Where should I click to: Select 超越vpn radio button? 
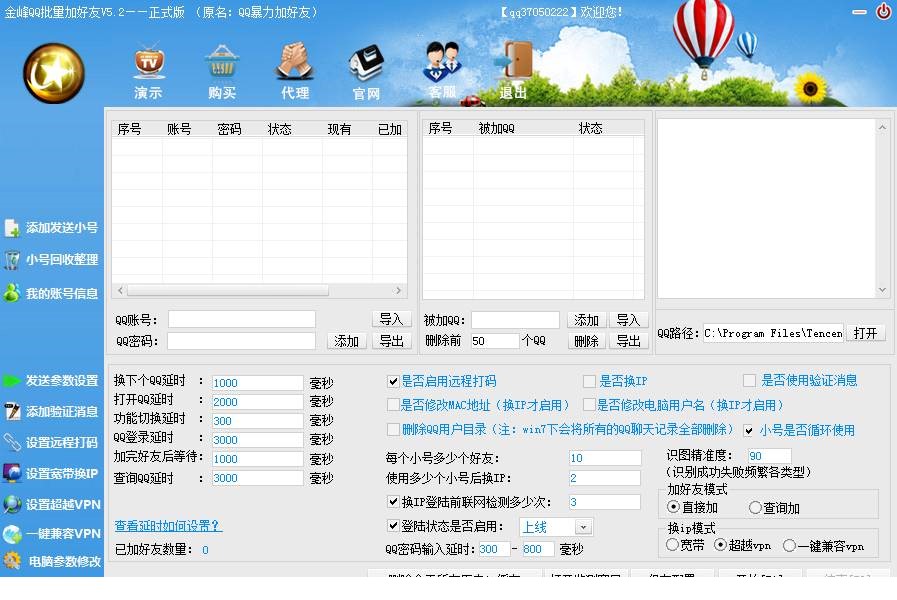click(720, 545)
